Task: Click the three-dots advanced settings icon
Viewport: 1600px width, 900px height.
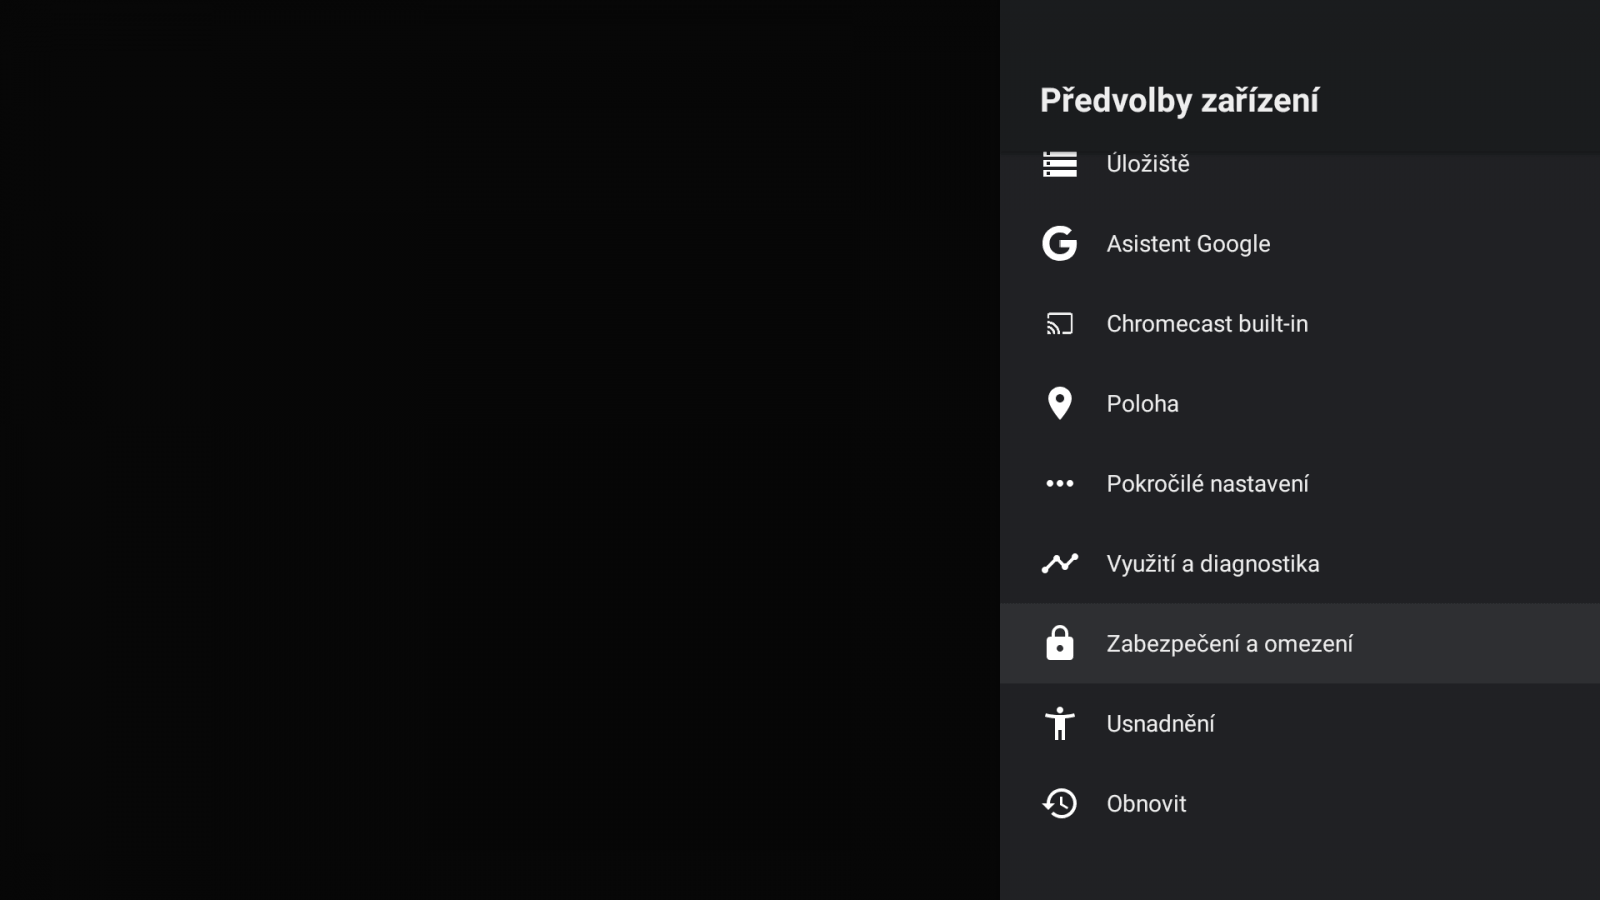Action: point(1059,484)
